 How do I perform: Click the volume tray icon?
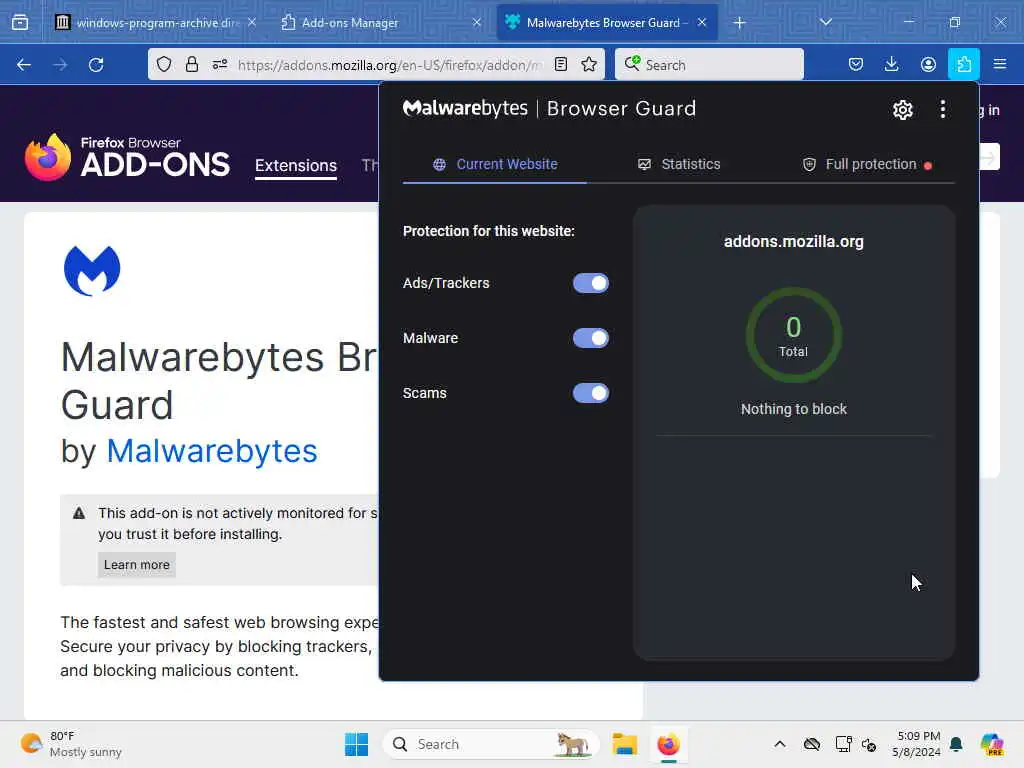(869, 744)
